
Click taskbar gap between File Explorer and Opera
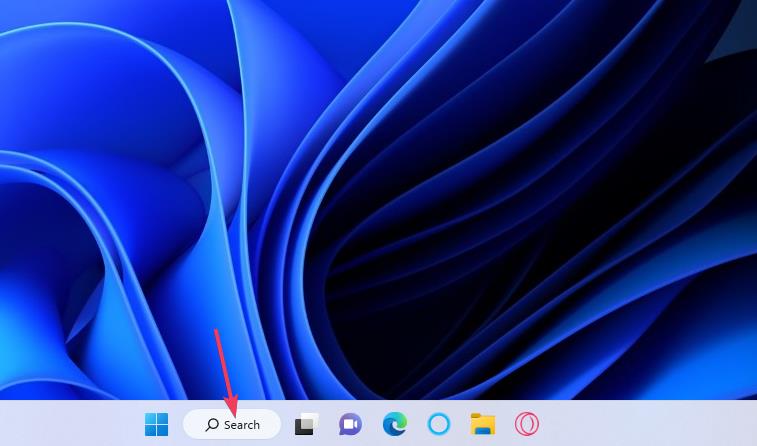(x=505, y=425)
